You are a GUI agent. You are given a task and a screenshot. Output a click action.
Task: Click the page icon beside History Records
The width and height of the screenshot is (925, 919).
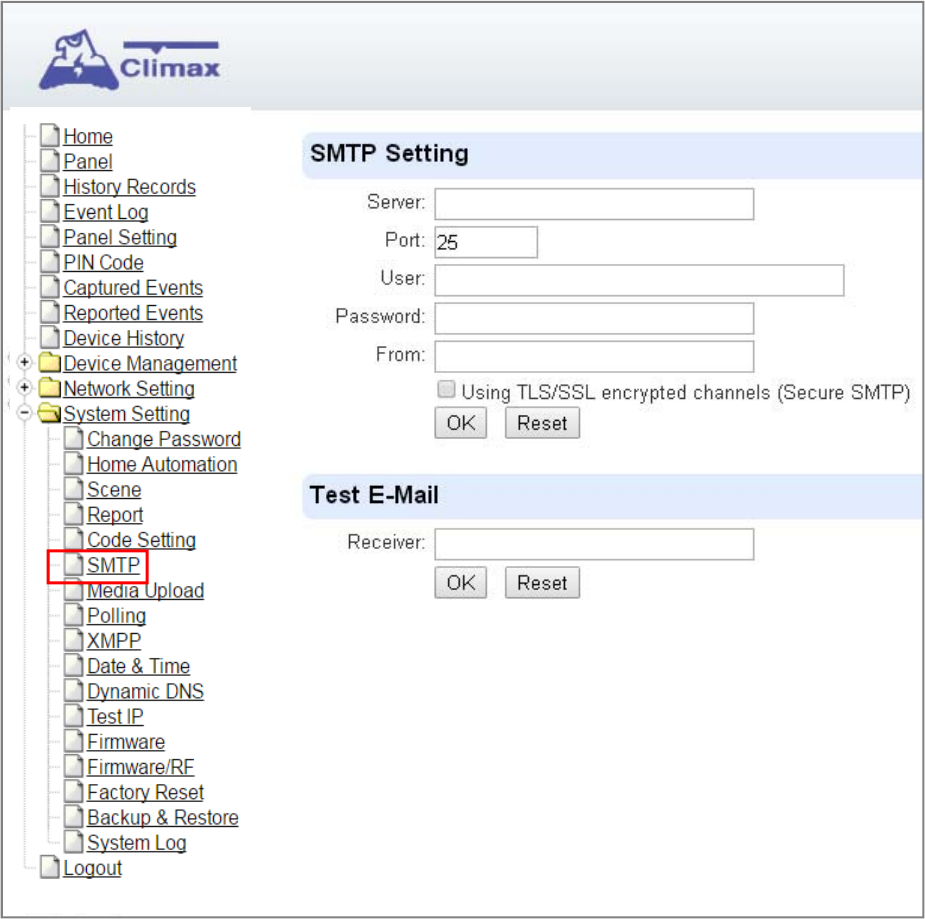click(x=50, y=186)
